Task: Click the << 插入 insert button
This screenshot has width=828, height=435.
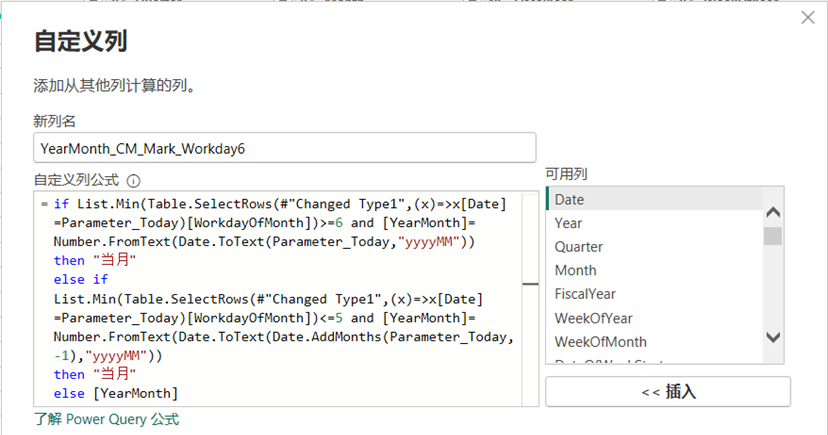Action: [x=668, y=392]
